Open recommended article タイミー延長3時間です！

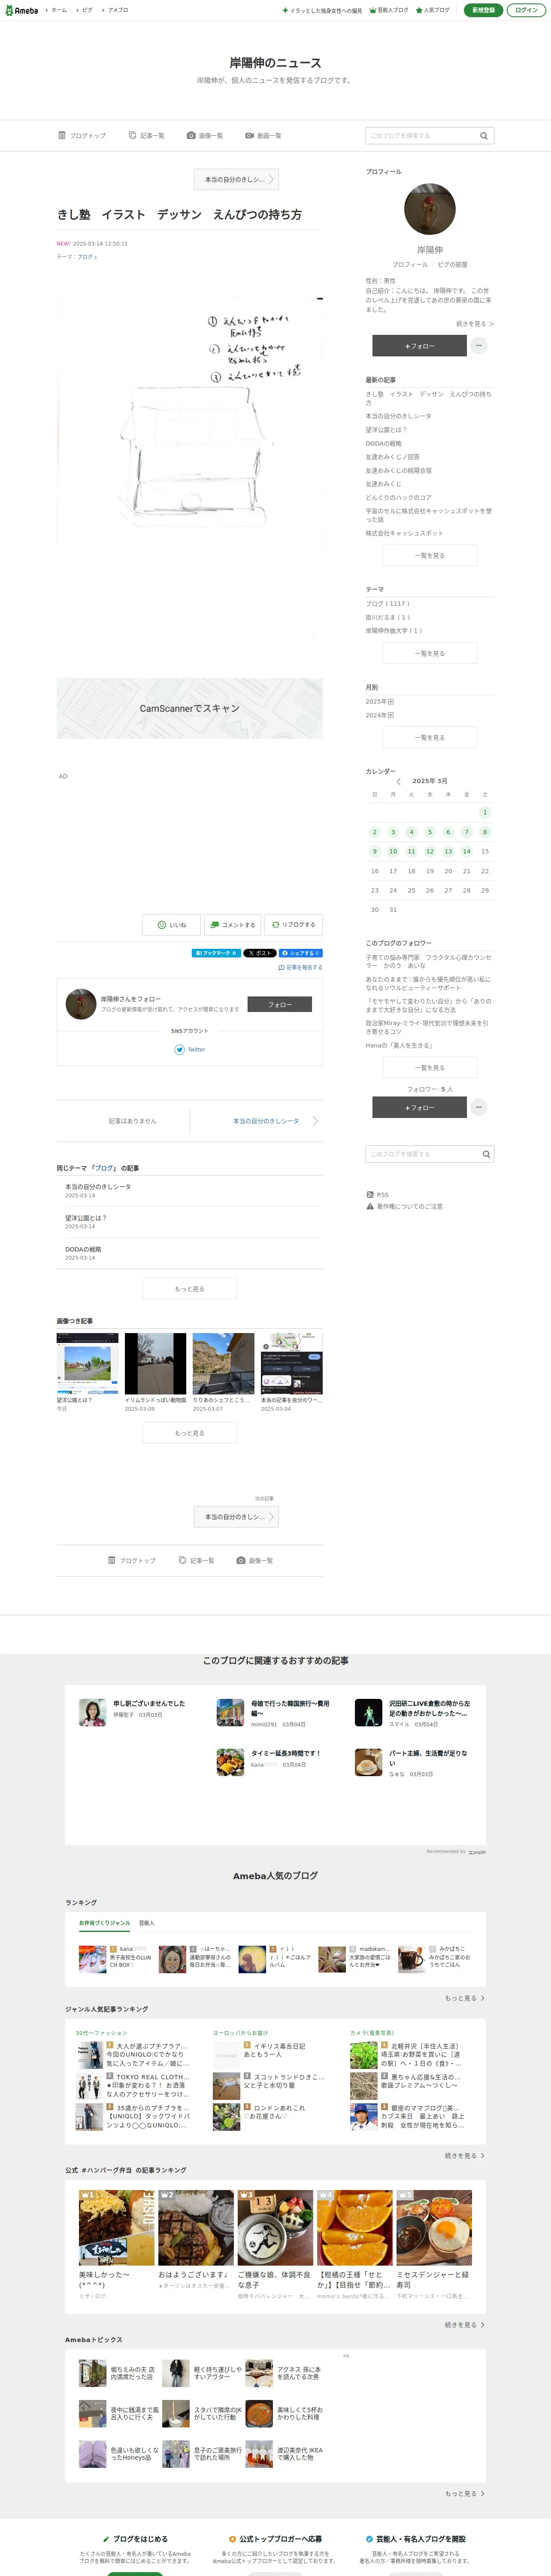point(286,1754)
